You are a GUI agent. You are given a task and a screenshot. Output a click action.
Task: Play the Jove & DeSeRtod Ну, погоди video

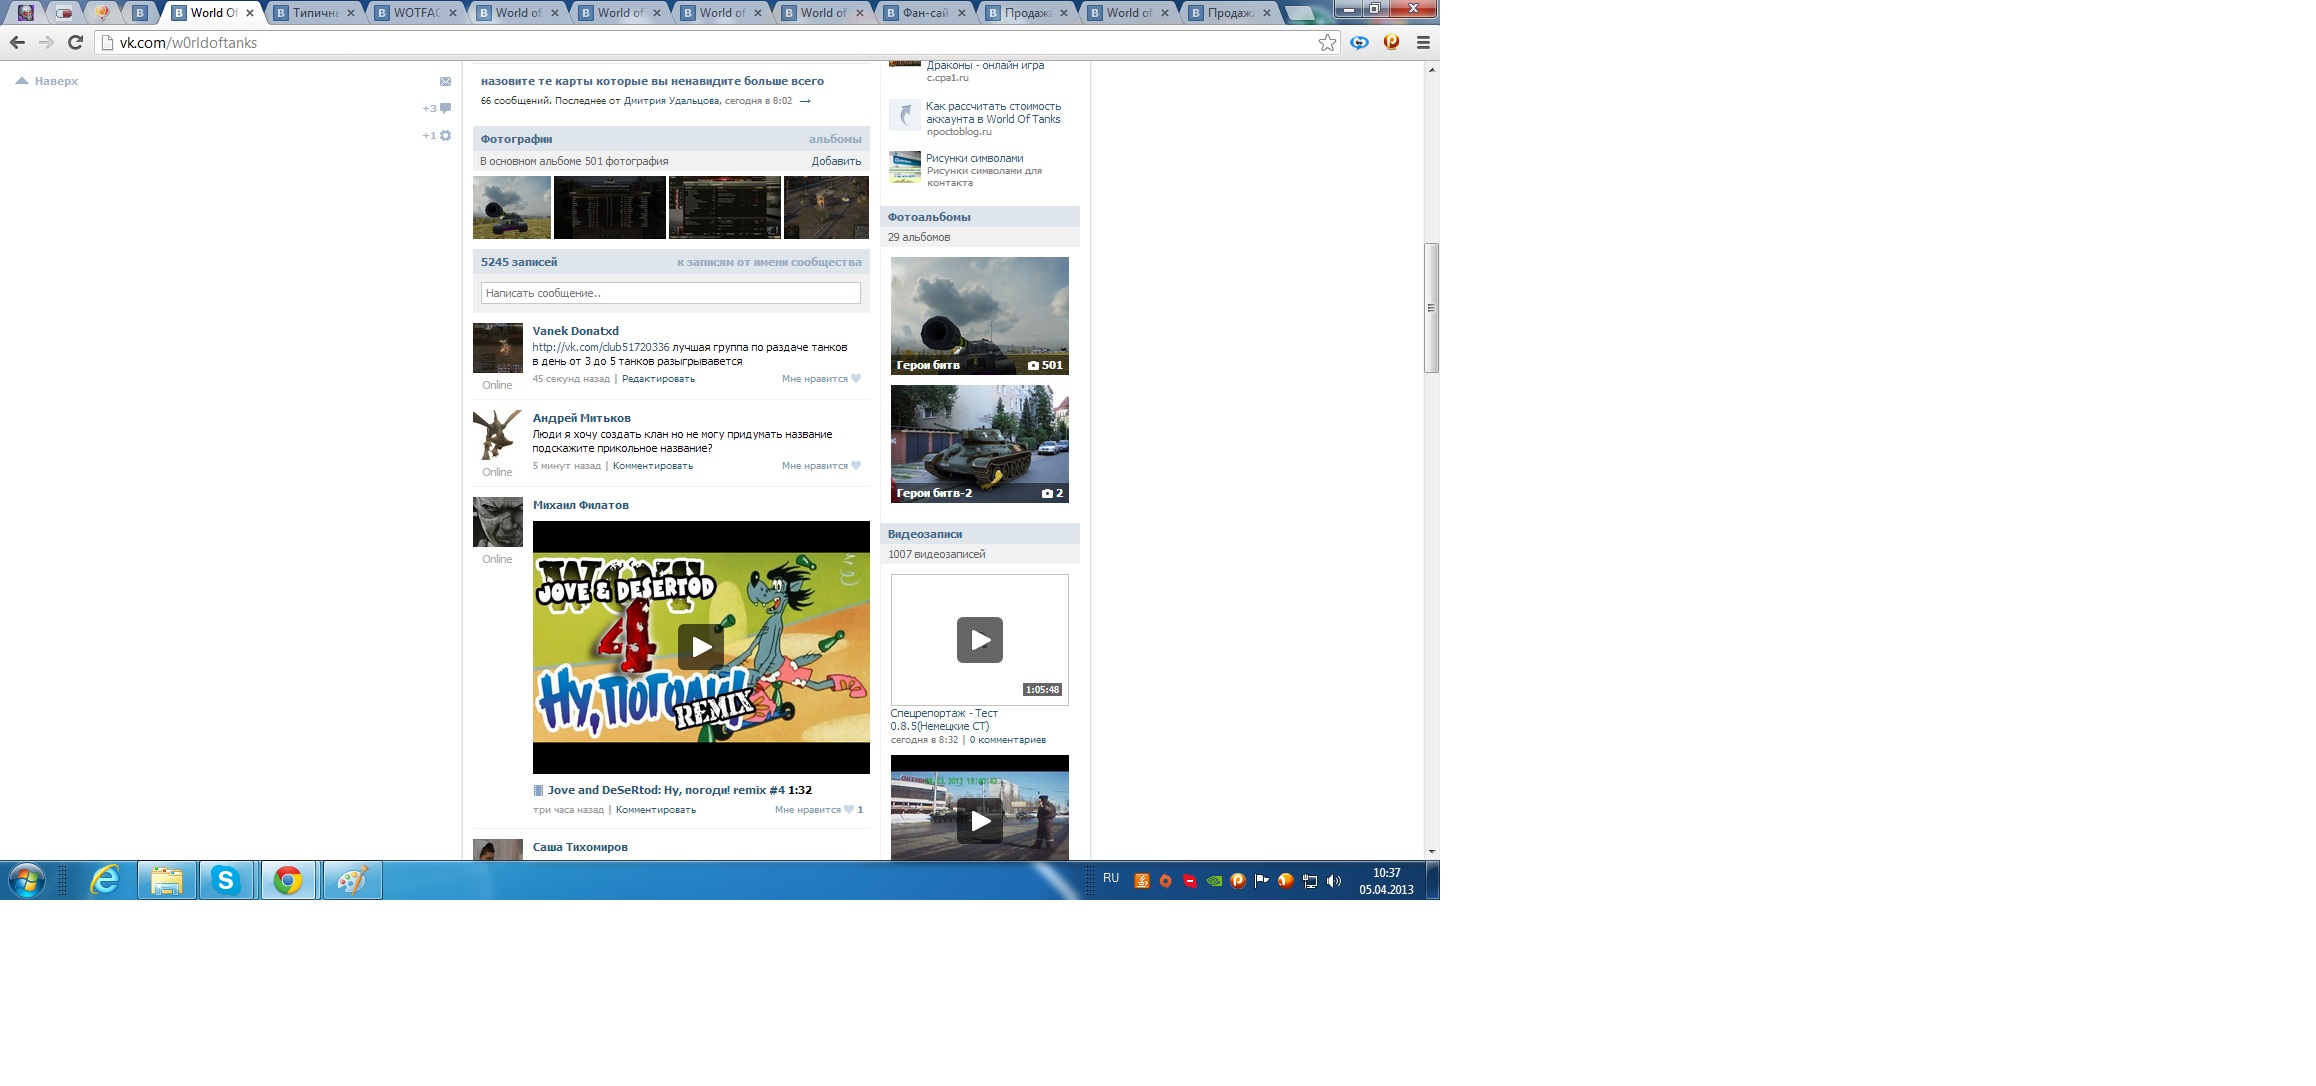(701, 647)
